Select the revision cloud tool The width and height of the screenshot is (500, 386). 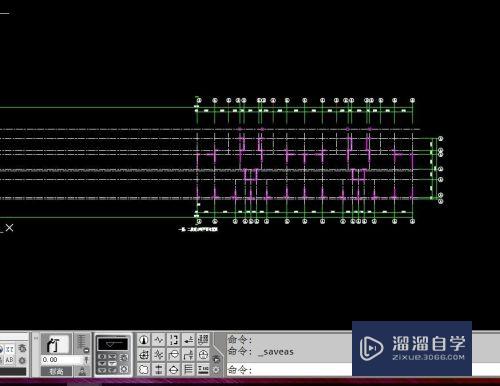point(143,370)
